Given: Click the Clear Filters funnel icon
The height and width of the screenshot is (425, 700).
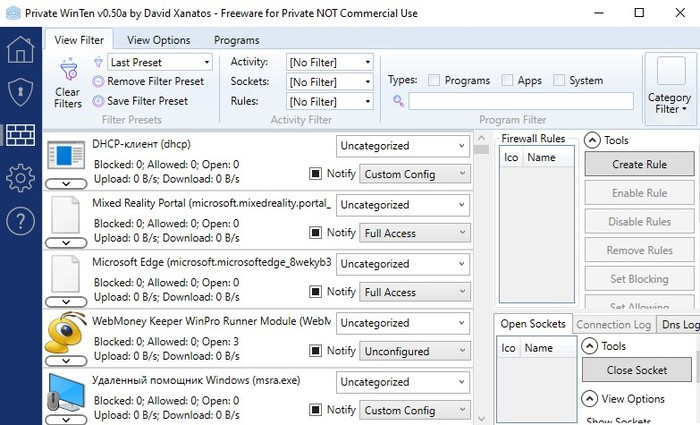Looking at the screenshot, I should pyautogui.click(x=67, y=70).
